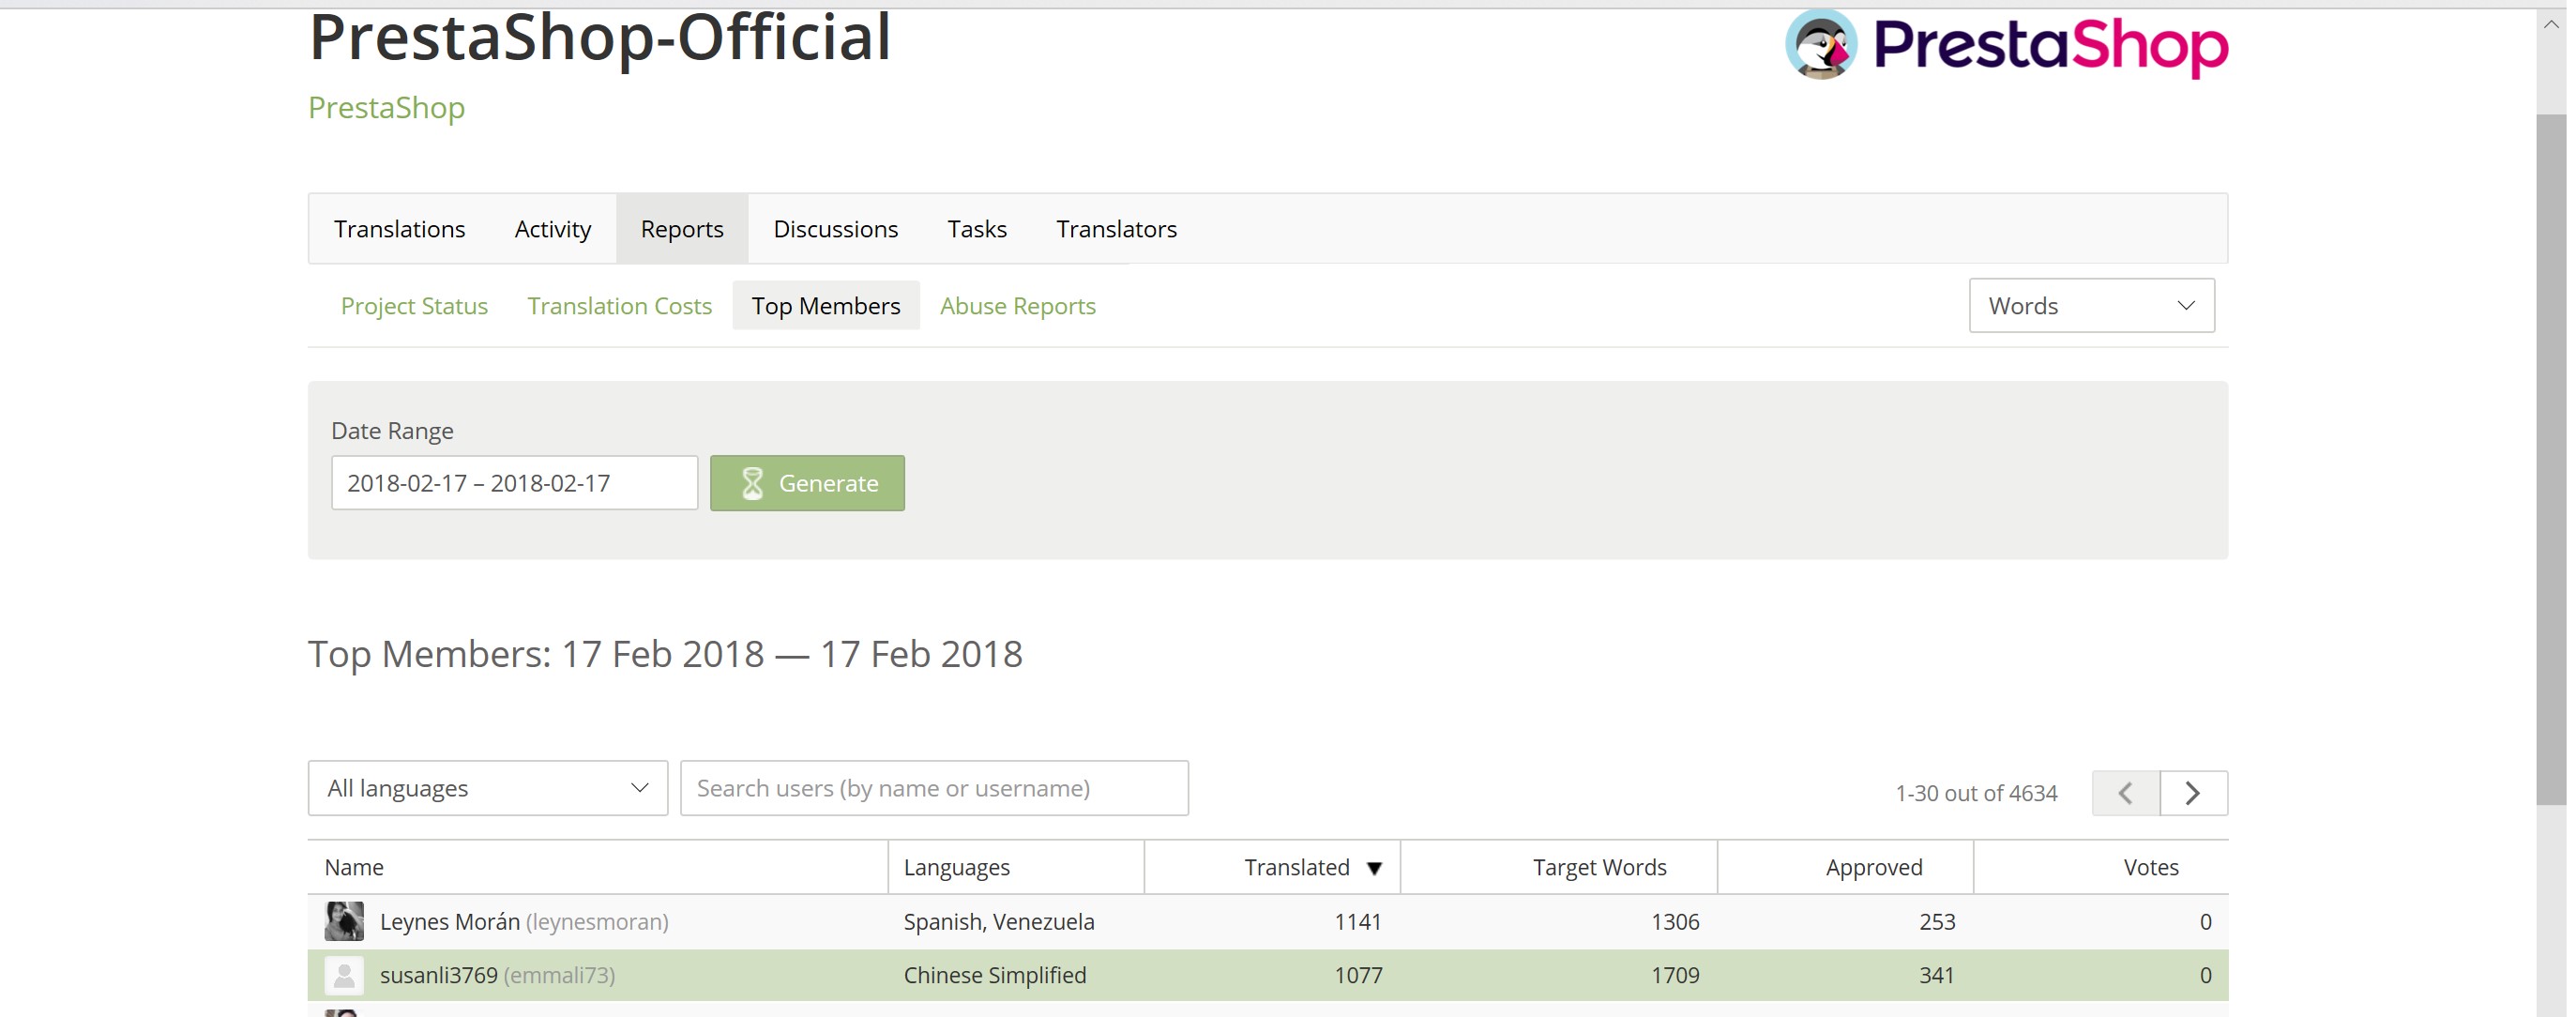Screen dimensions: 2576x1017
Task: Click the Translated column sort arrow
Action: point(1375,868)
